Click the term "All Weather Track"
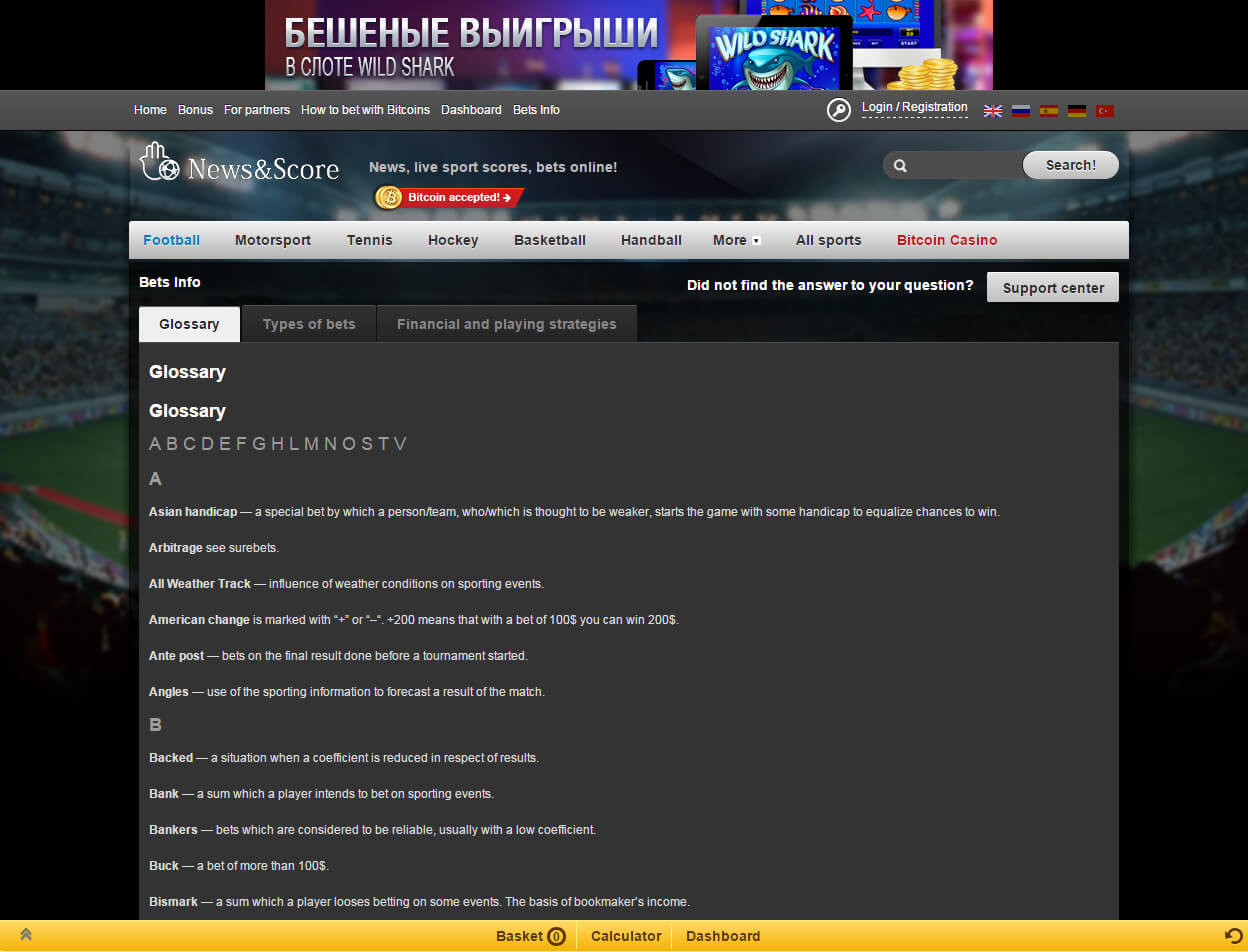 click(x=200, y=584)
